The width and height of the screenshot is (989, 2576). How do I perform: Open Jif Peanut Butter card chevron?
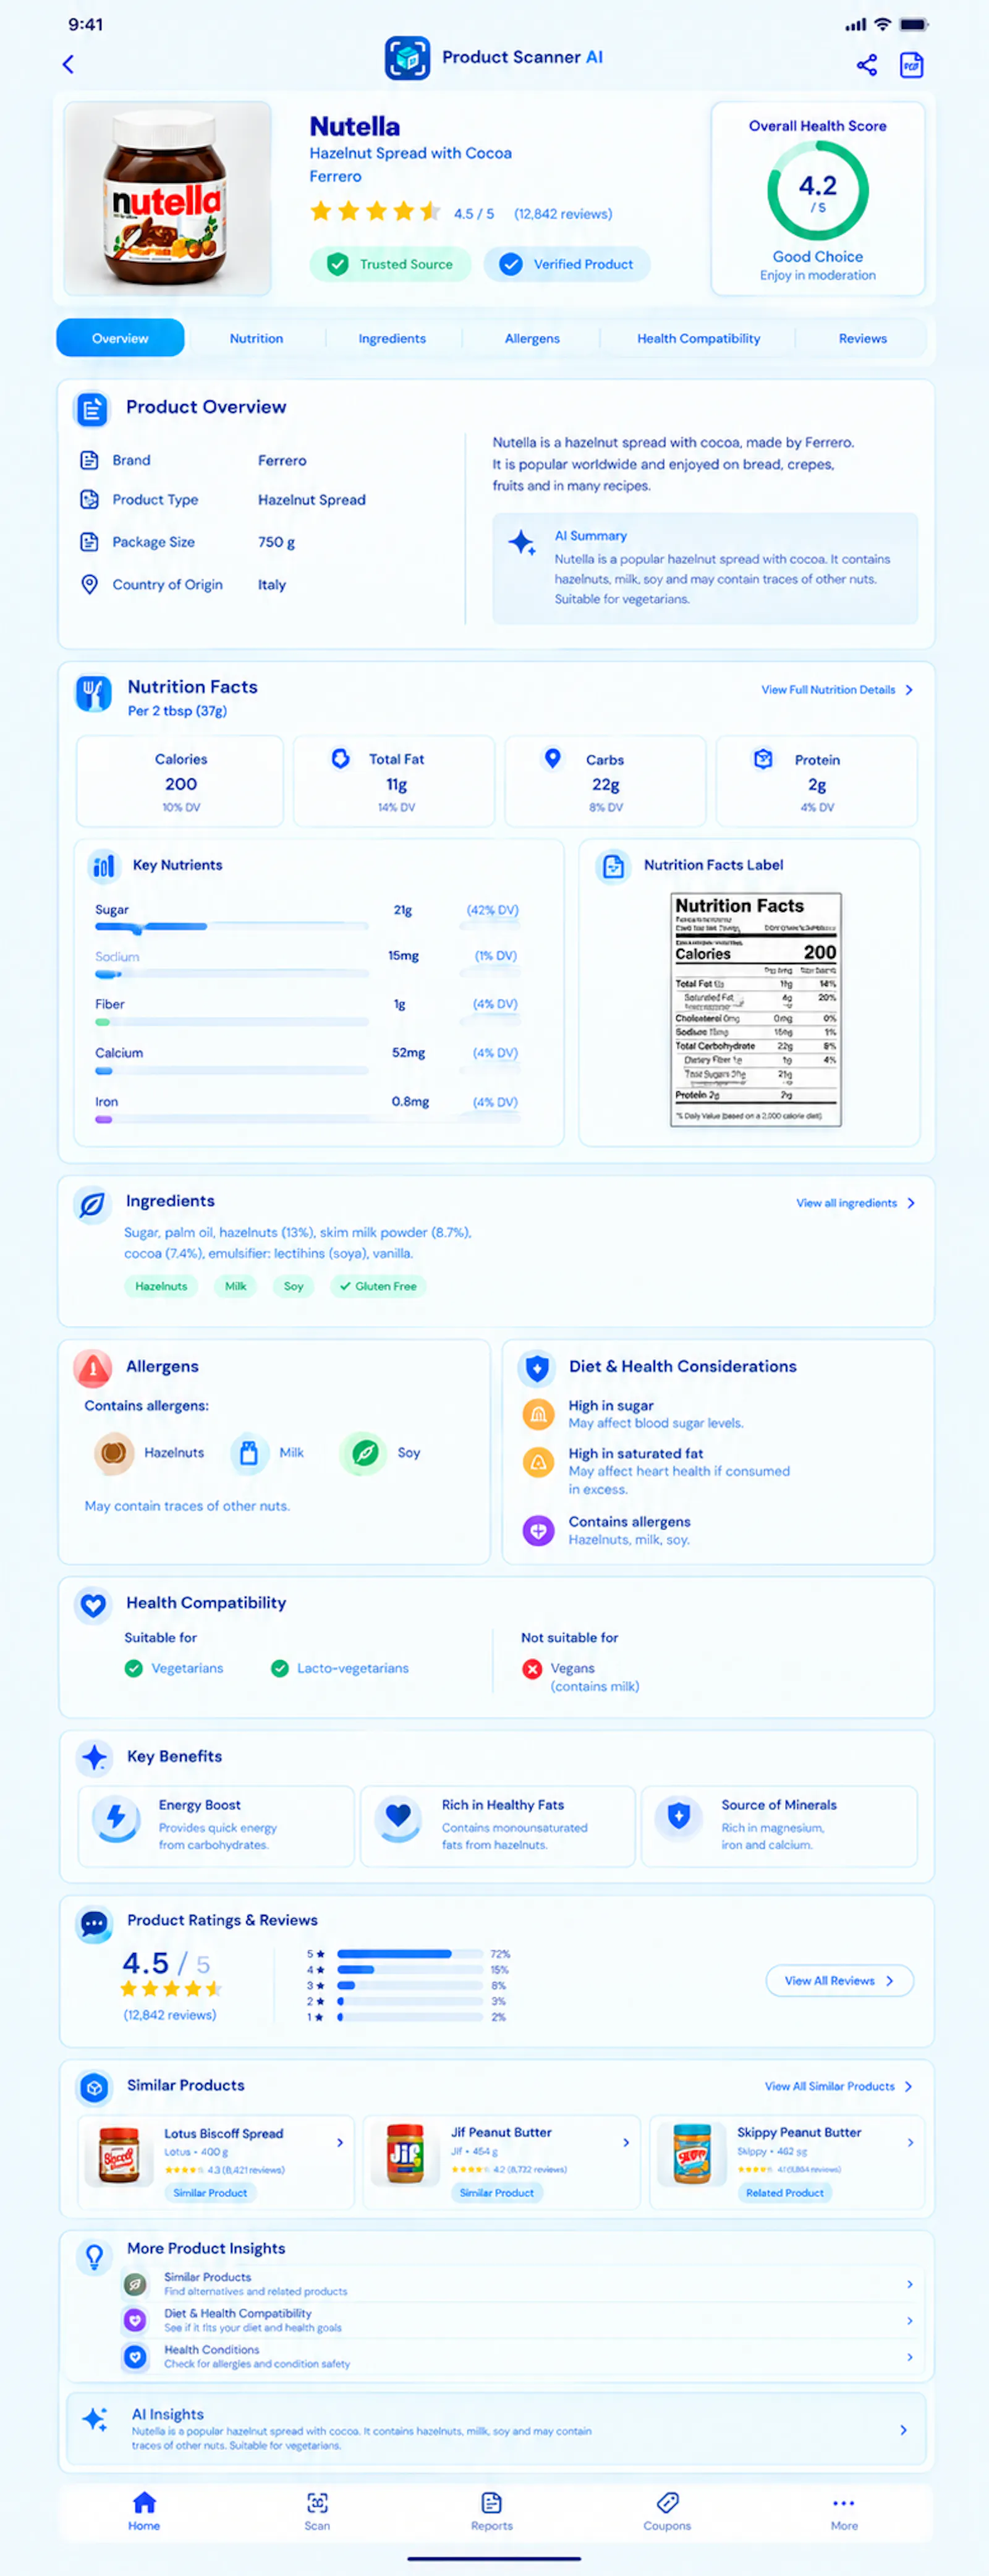pyautogui.click(x=626, y=2143)
